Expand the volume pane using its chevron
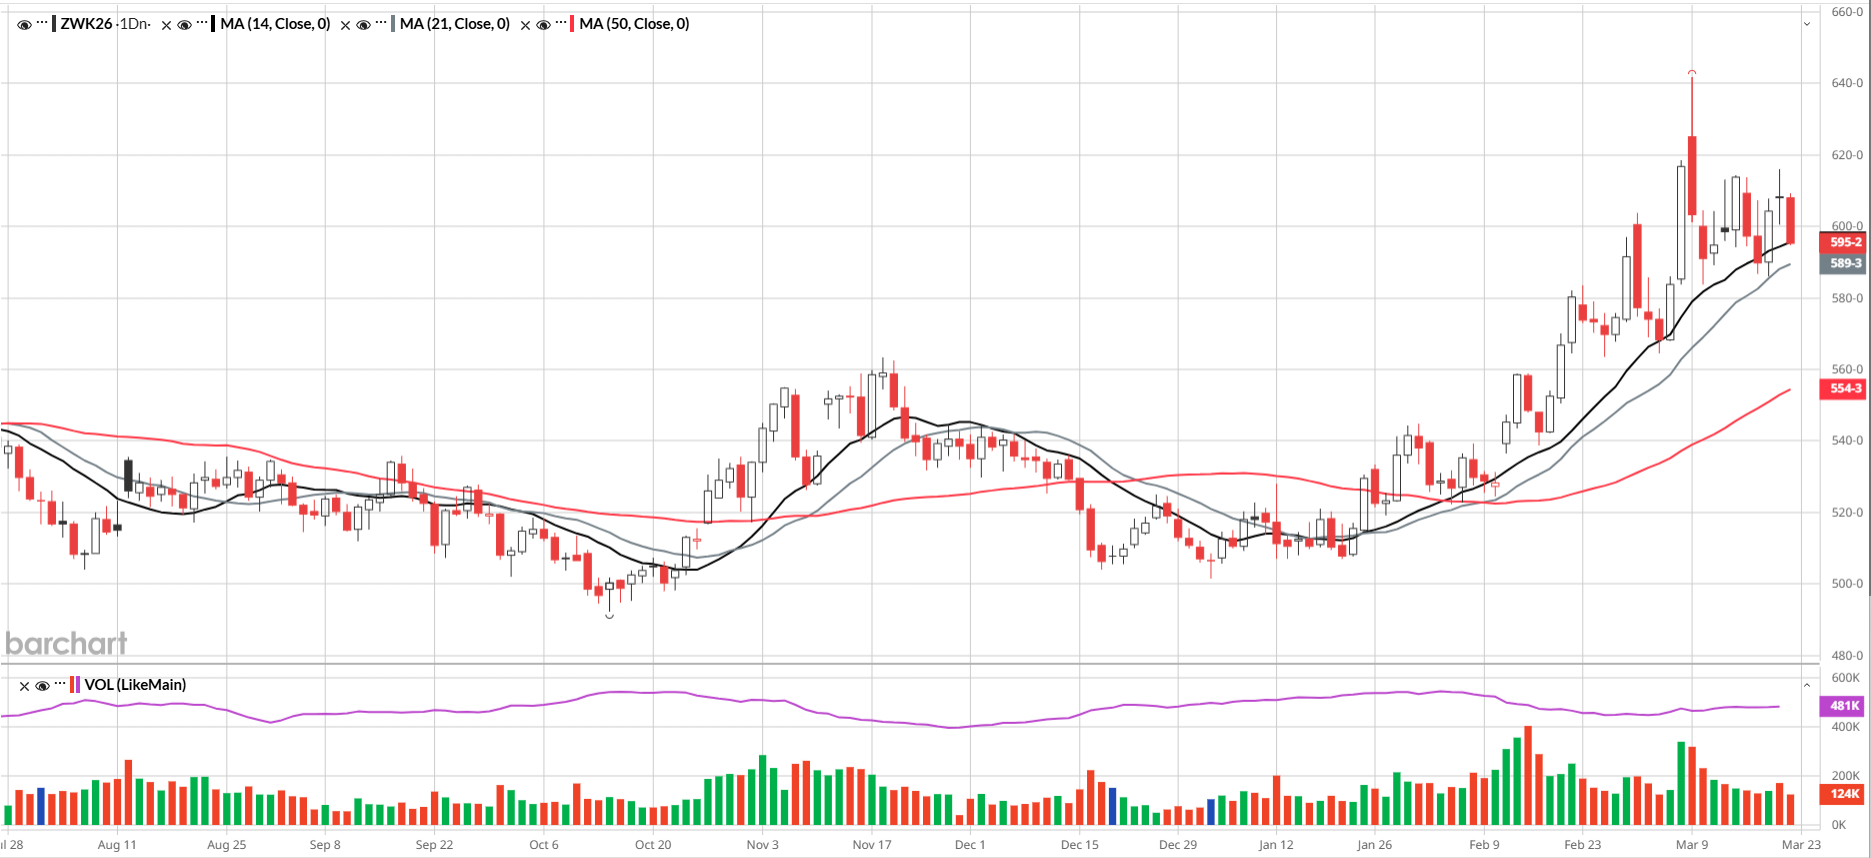 (1807, 685)
